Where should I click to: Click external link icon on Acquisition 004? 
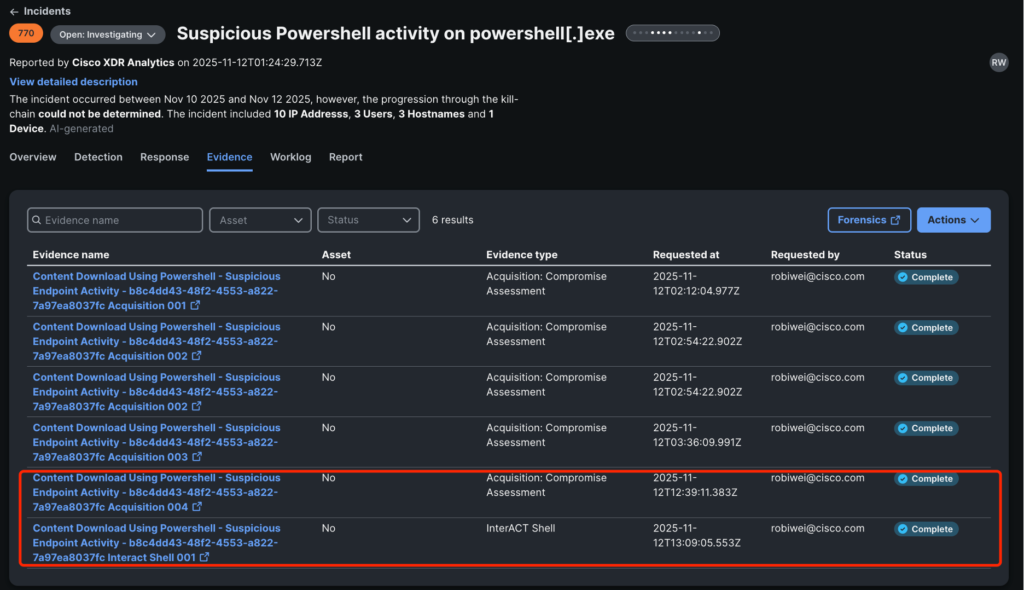(195, 507)
